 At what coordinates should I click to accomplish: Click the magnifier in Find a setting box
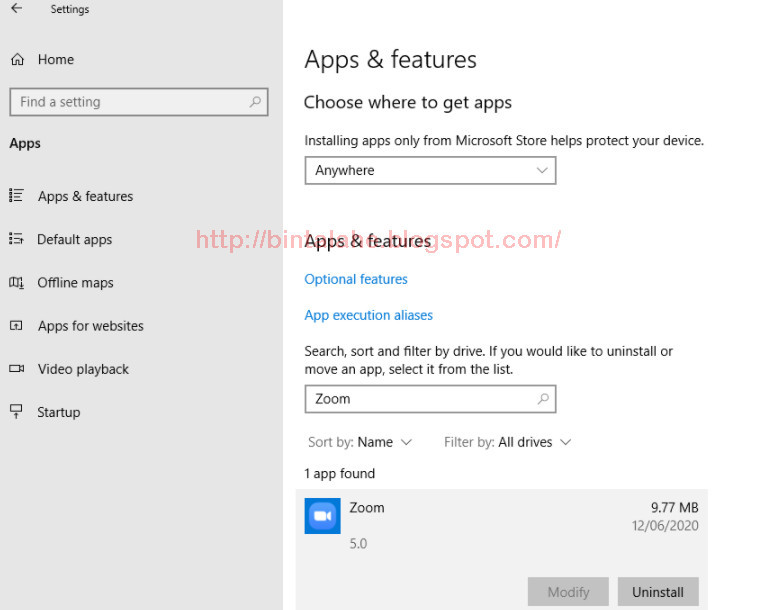click(255, 102)
